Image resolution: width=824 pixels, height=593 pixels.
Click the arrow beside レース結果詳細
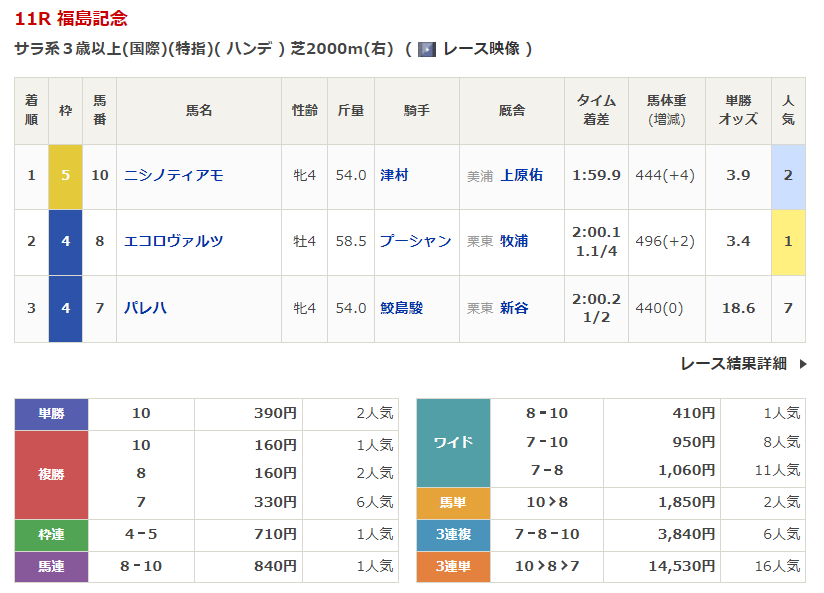[x=802, y=364]
